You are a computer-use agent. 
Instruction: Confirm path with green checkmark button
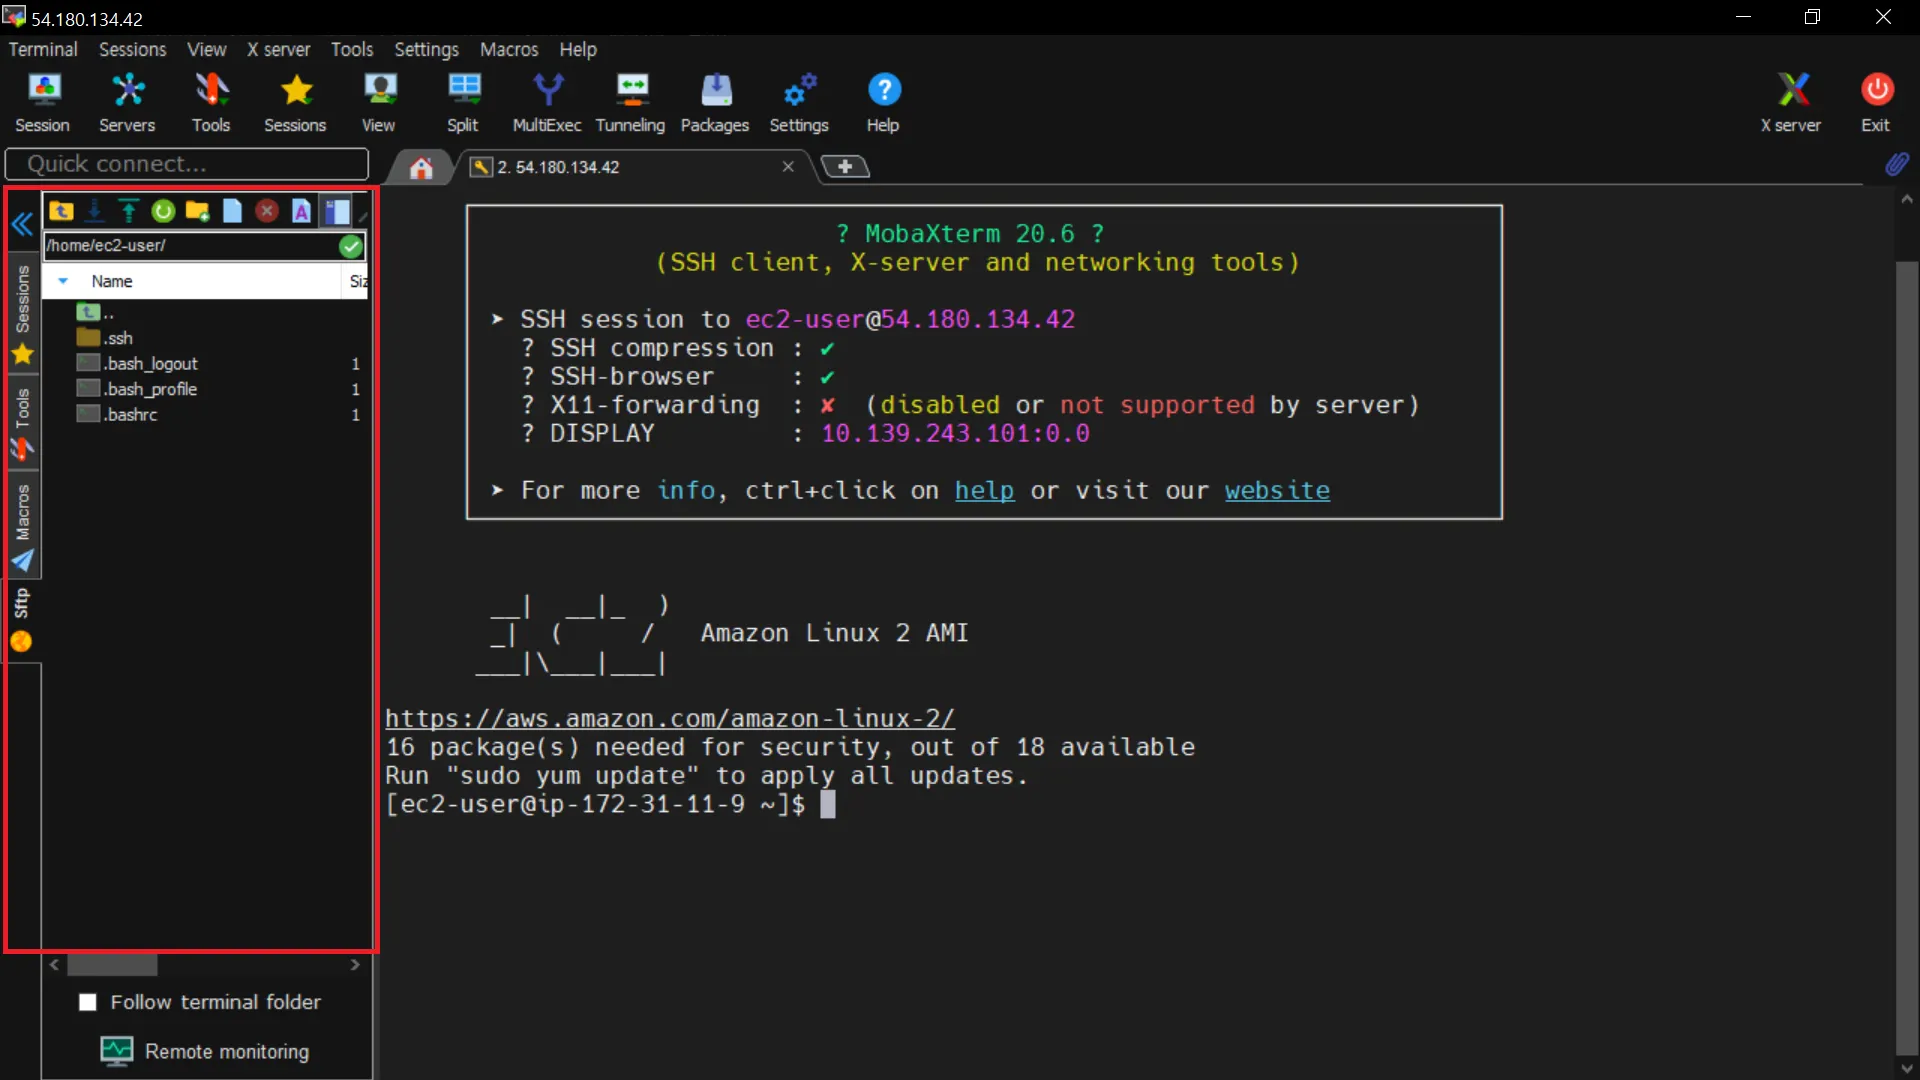click(x=351, y=246)
